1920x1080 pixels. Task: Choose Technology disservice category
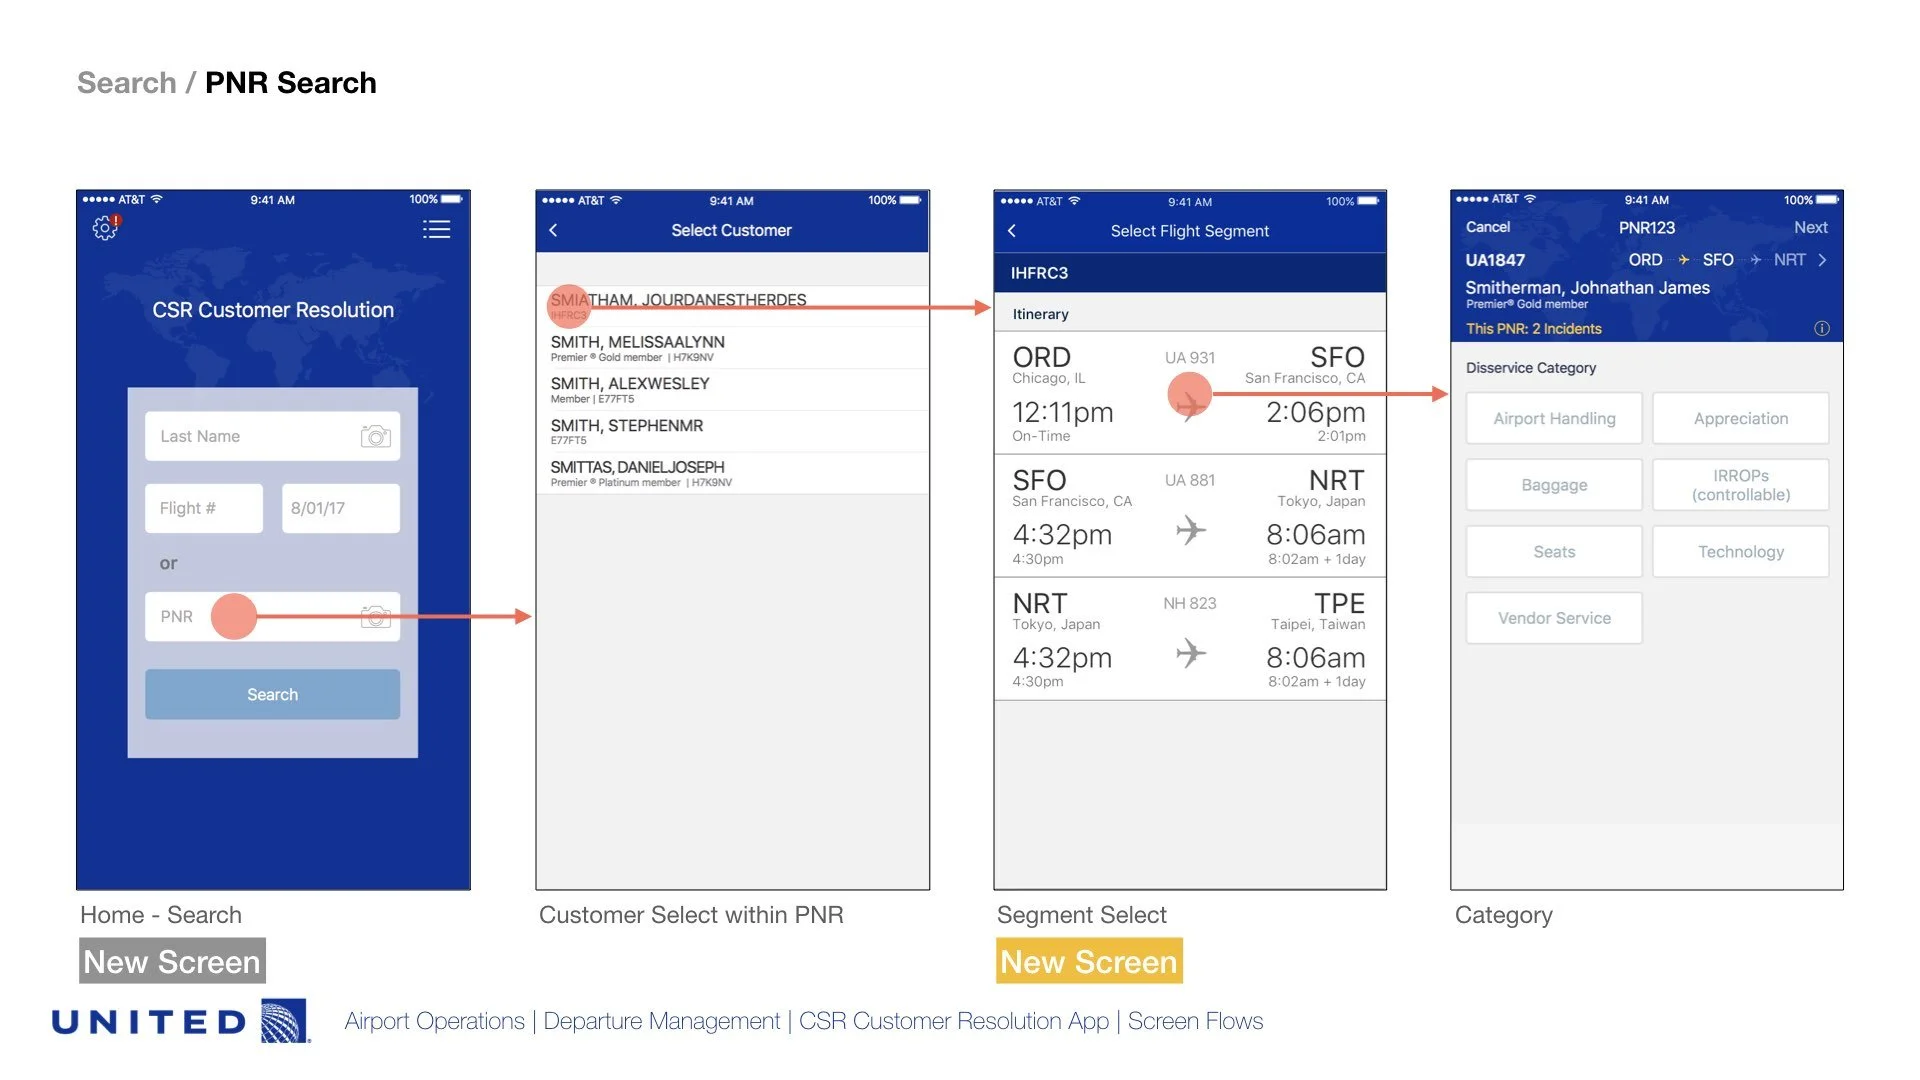(1740, 552)
